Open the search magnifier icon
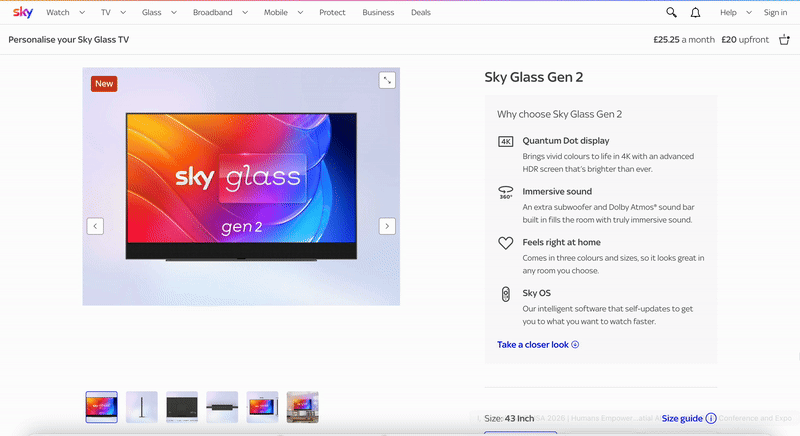 tap(671, 12)
